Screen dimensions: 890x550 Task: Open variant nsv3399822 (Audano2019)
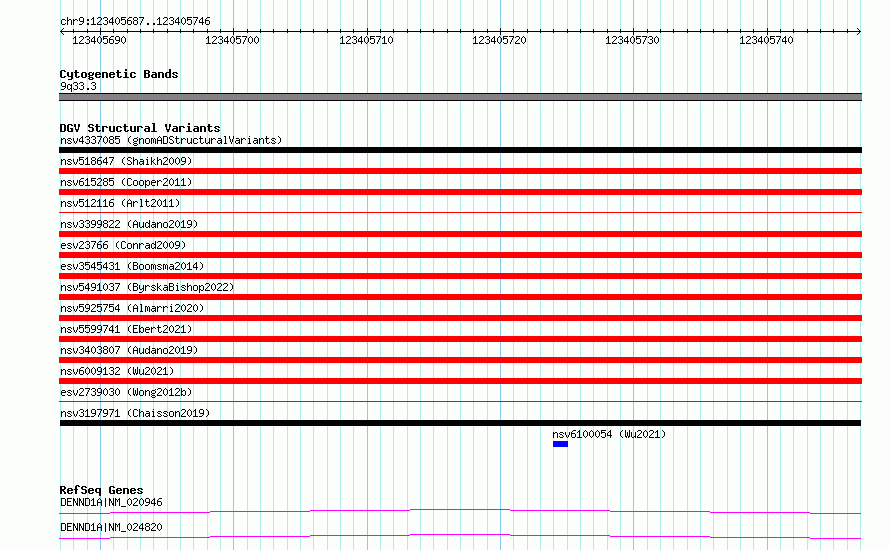[x=129, y=224]
